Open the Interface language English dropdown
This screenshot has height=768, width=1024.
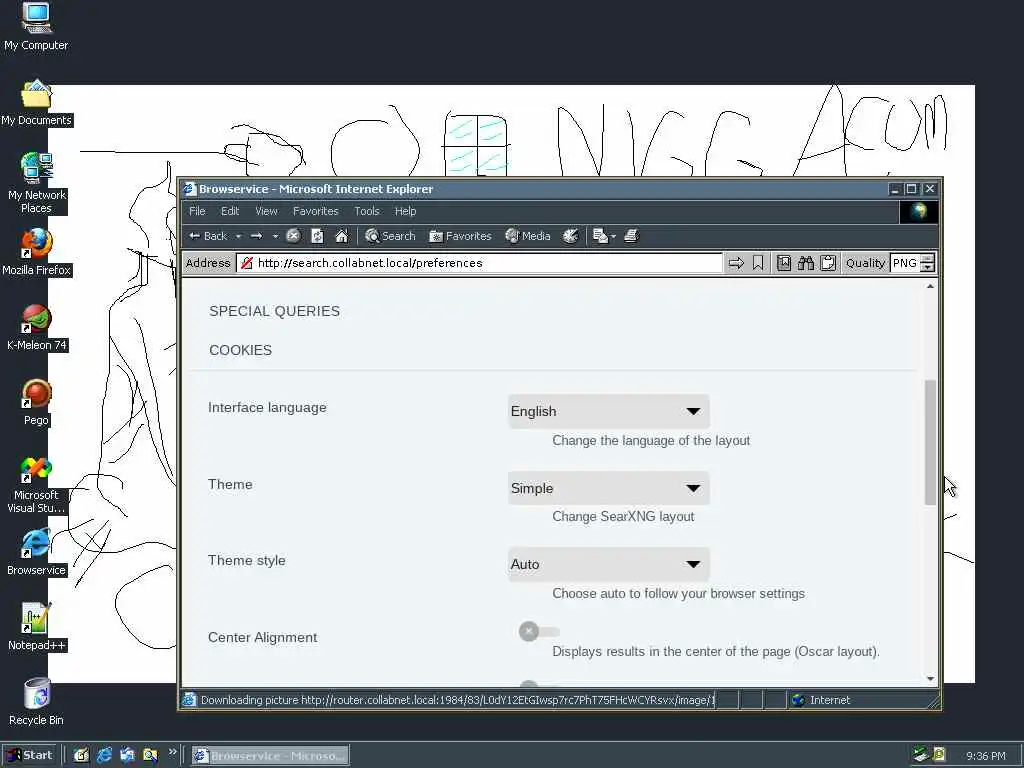coord(608,411)
